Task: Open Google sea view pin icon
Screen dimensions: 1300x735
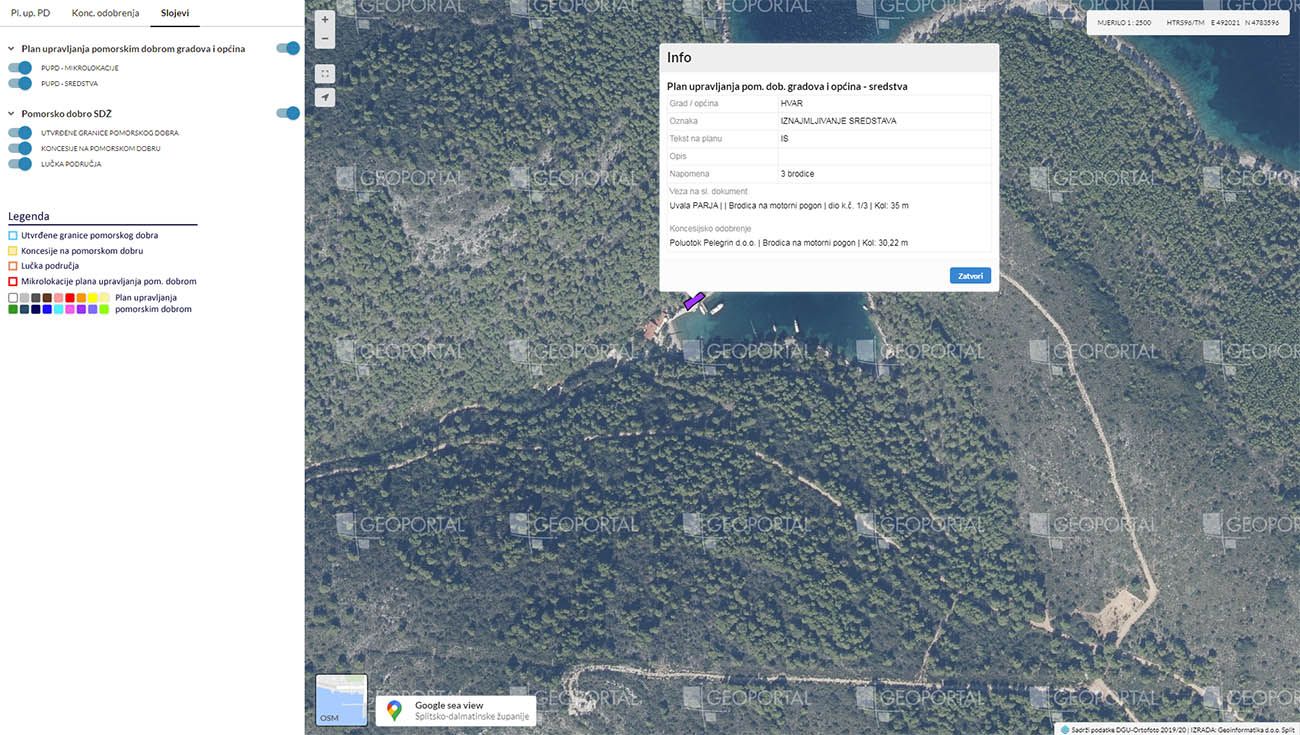Action: [x=395, y=710]
